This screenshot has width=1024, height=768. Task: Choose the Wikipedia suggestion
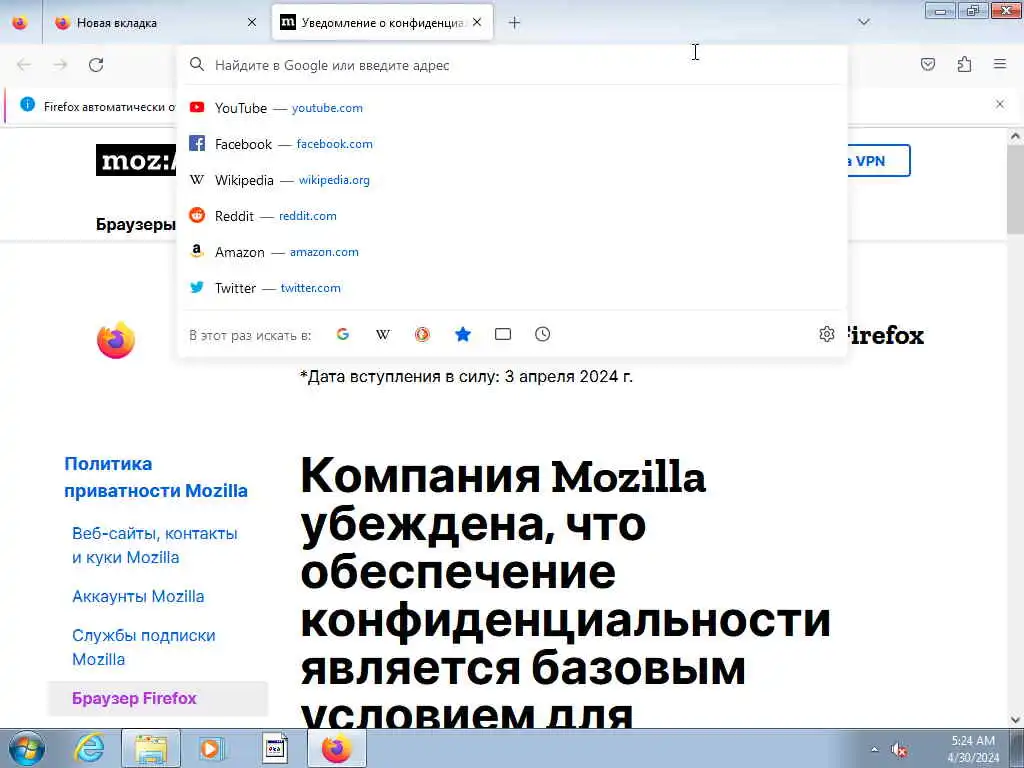coord(512,180)
